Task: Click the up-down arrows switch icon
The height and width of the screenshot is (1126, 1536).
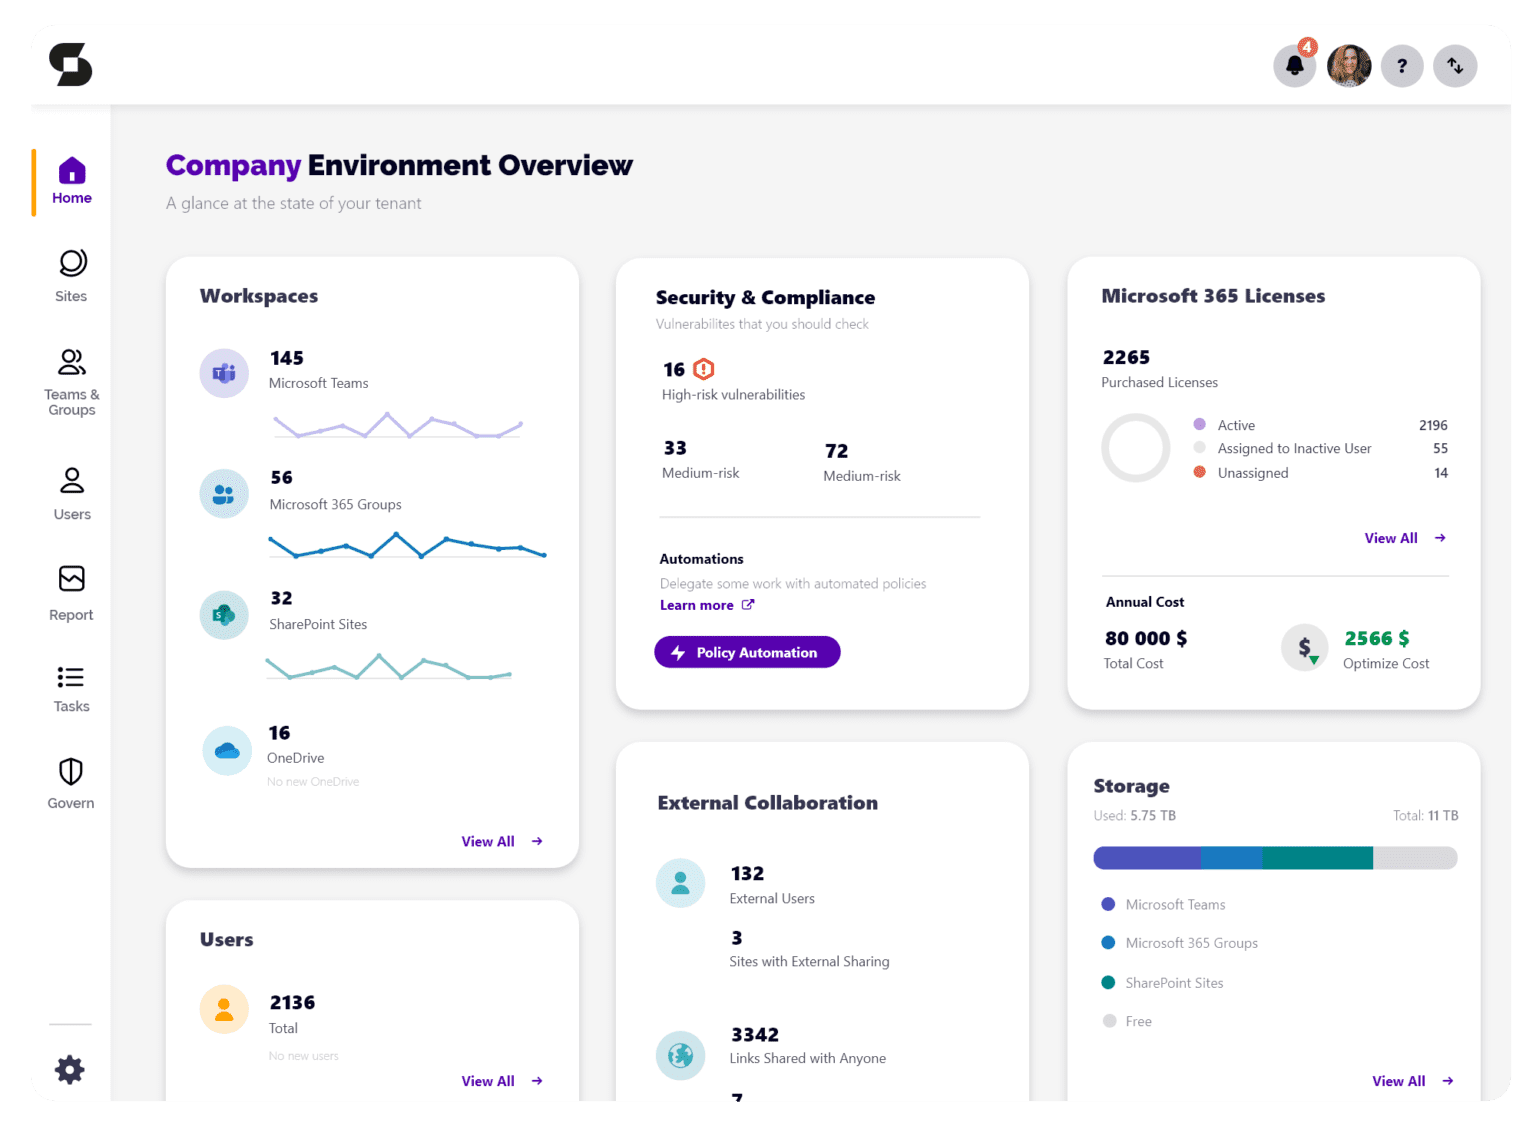Action: (x=1455, y=66)
